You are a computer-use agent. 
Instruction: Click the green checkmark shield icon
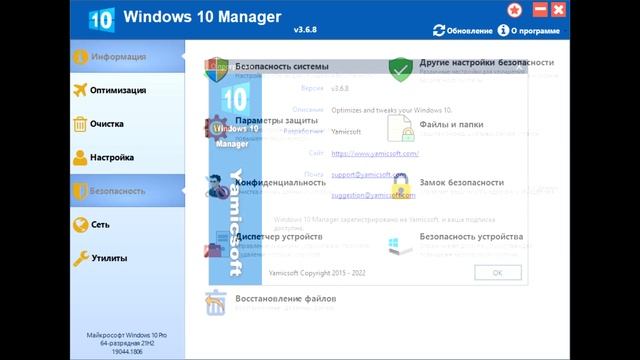coord(400,69)
